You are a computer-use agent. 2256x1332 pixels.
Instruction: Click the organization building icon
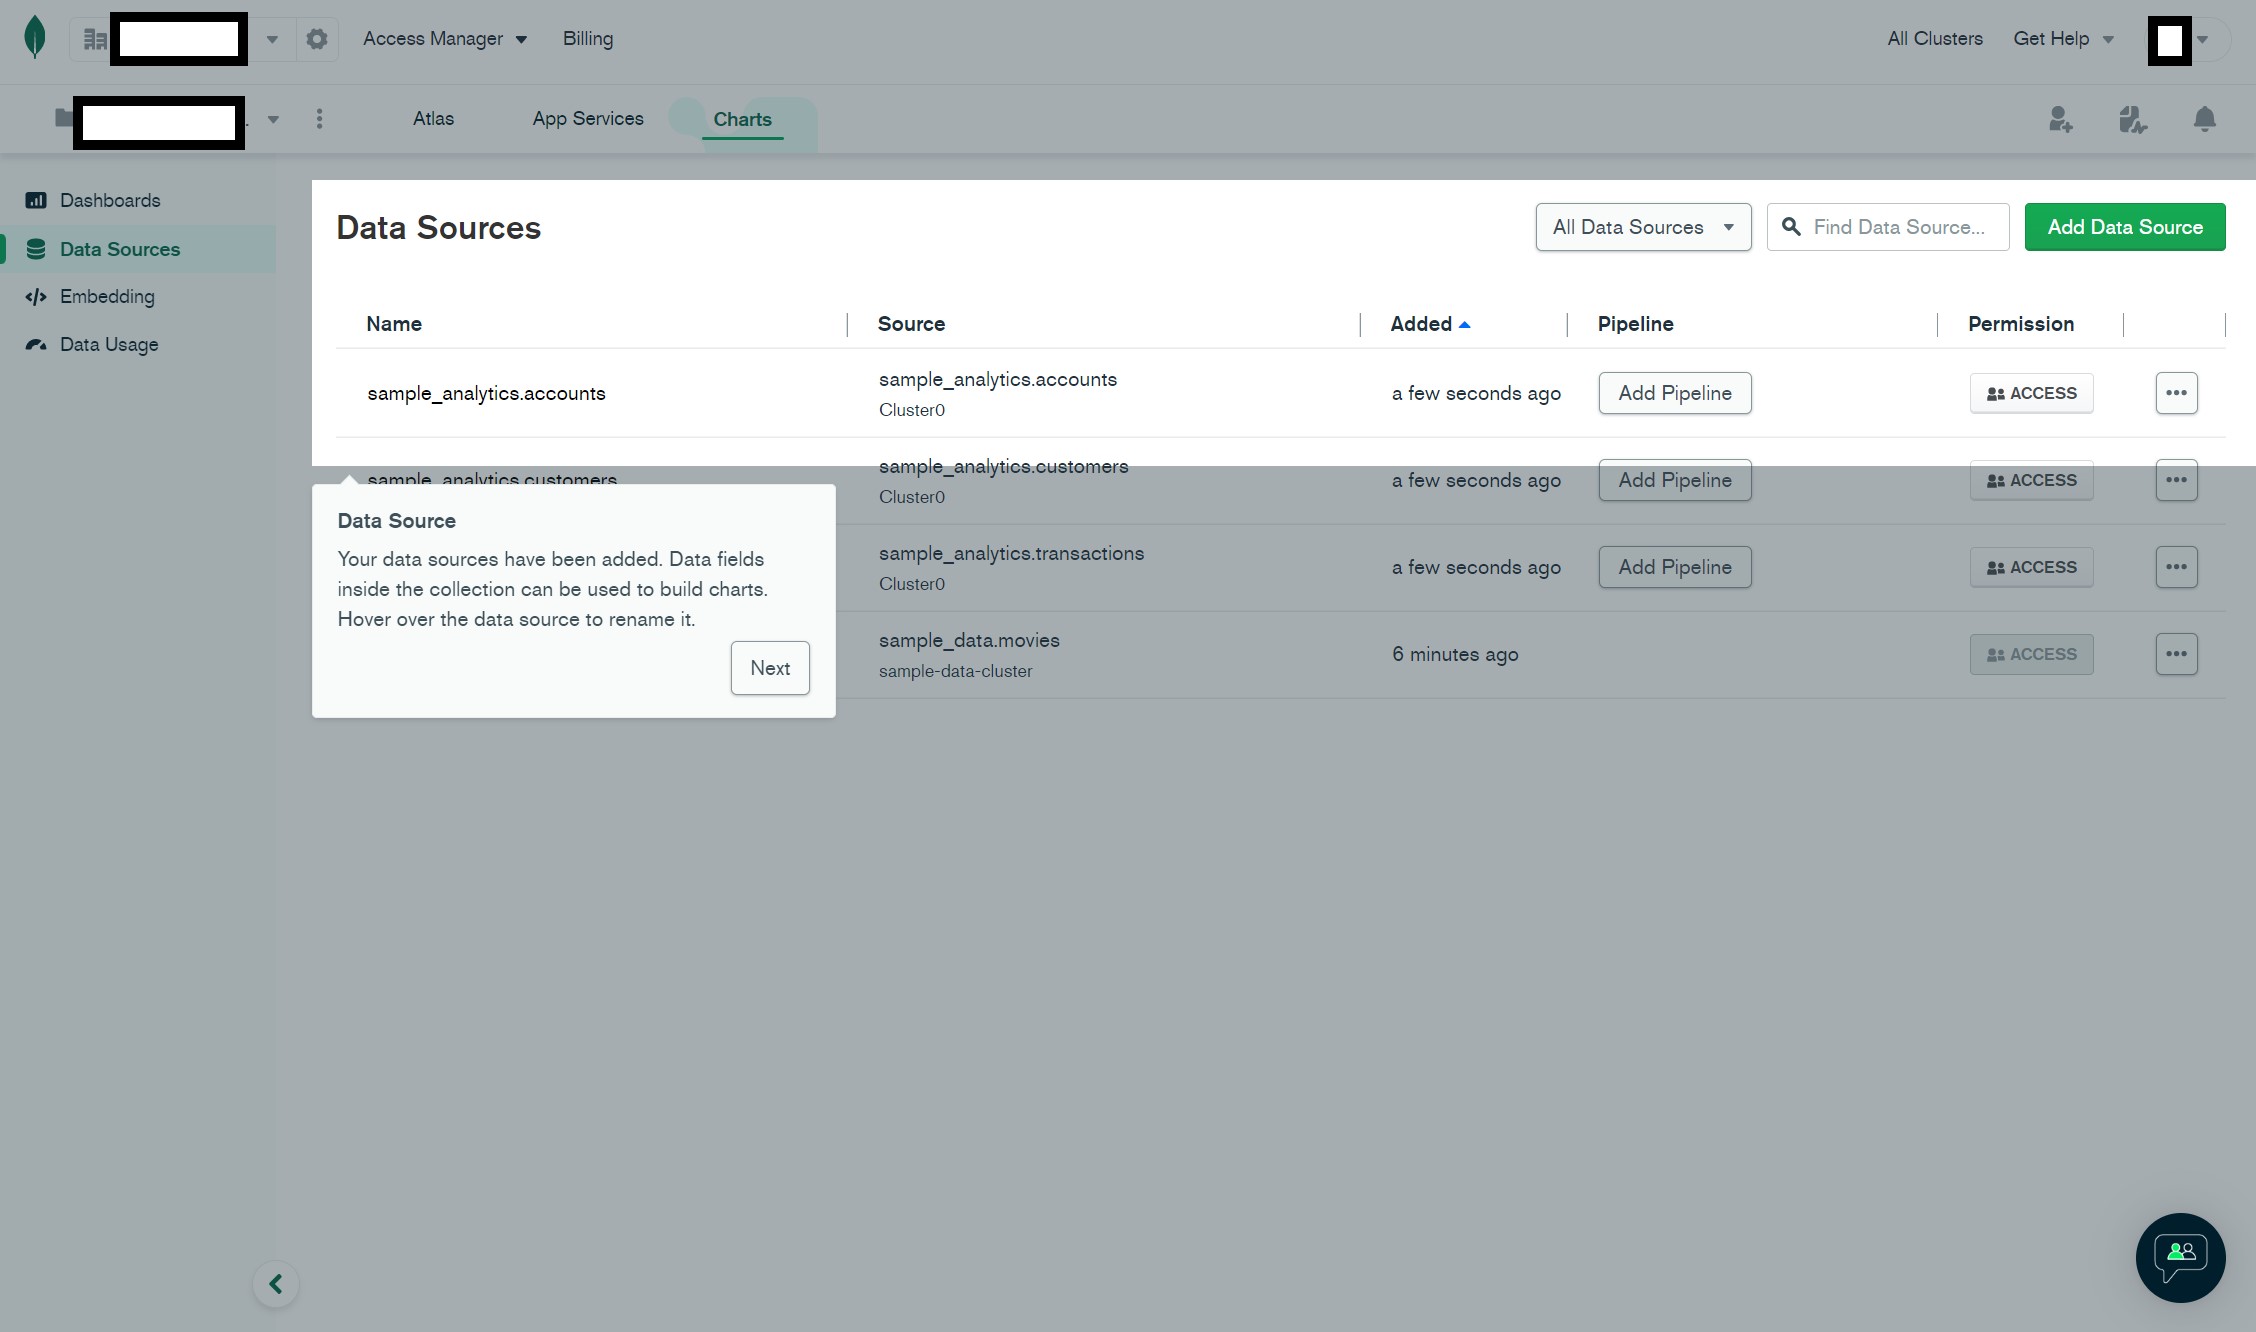click(95, 39)
